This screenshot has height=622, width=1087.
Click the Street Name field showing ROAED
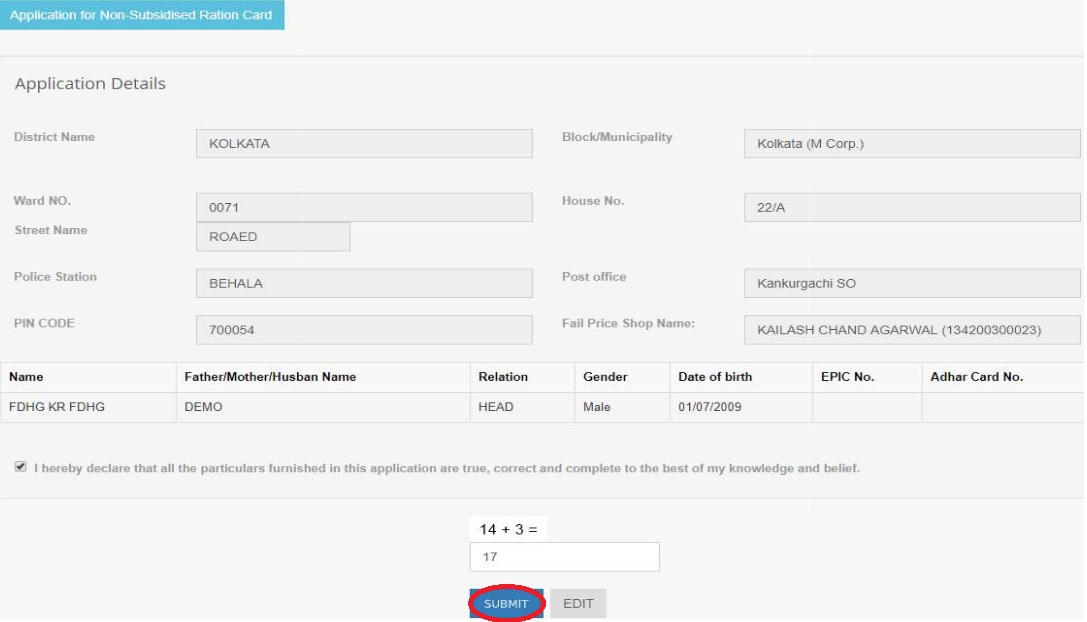pos(273,237)
